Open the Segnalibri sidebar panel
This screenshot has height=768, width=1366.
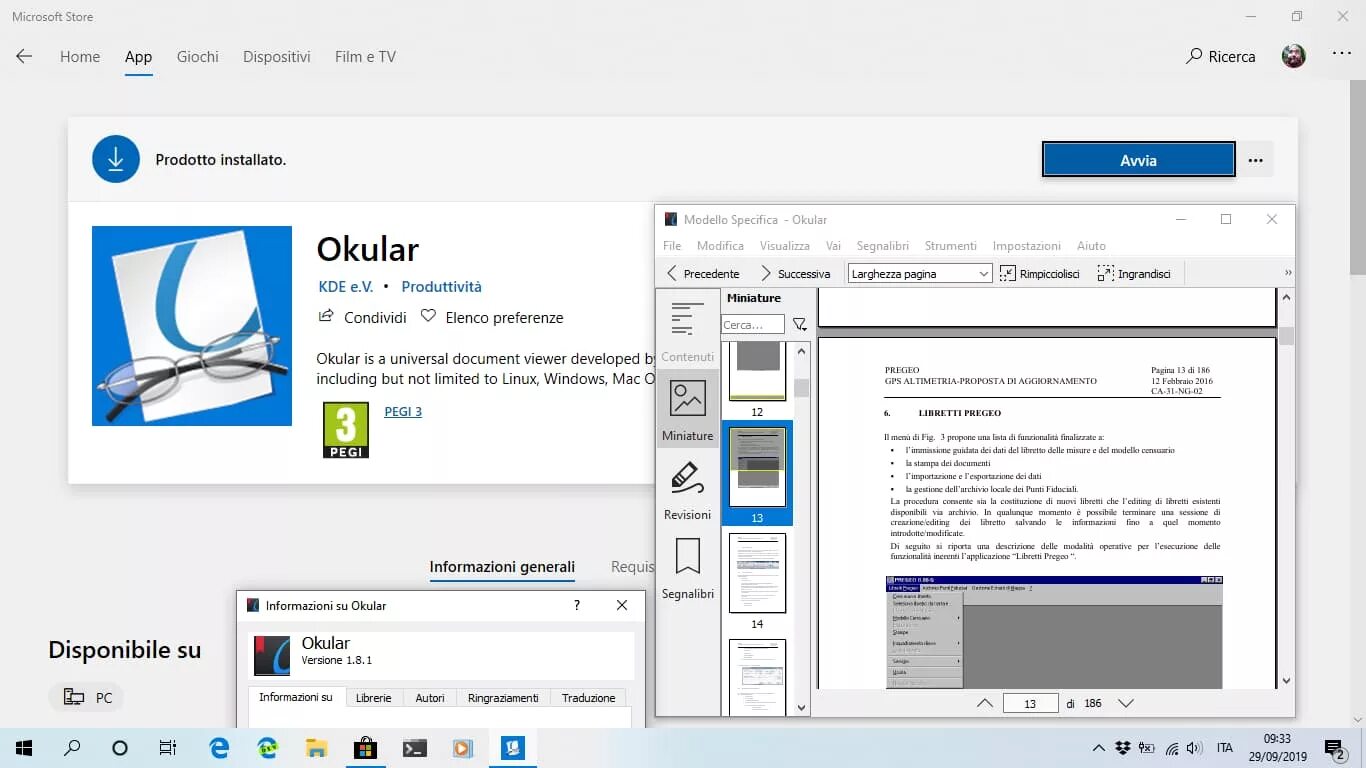point(688,567)
